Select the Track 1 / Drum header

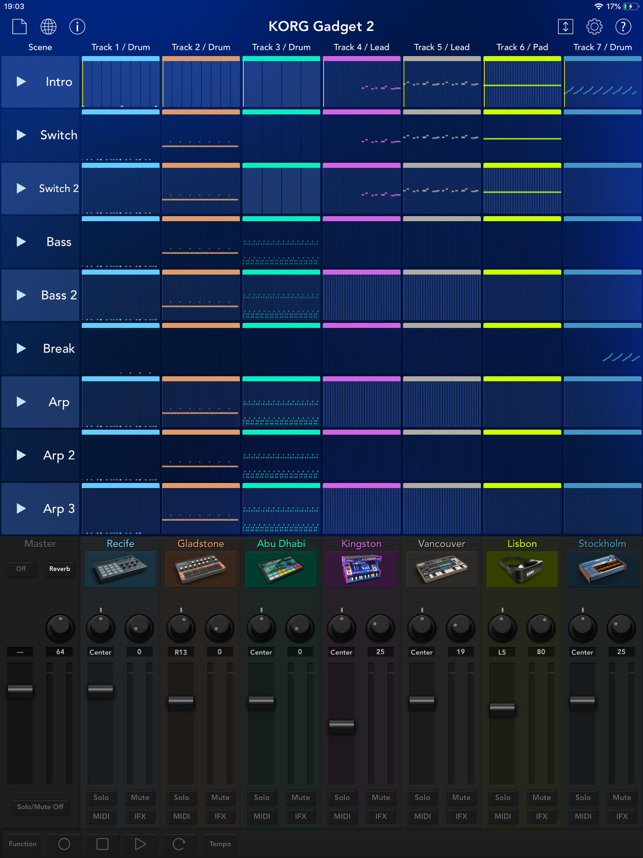(120, 47)
